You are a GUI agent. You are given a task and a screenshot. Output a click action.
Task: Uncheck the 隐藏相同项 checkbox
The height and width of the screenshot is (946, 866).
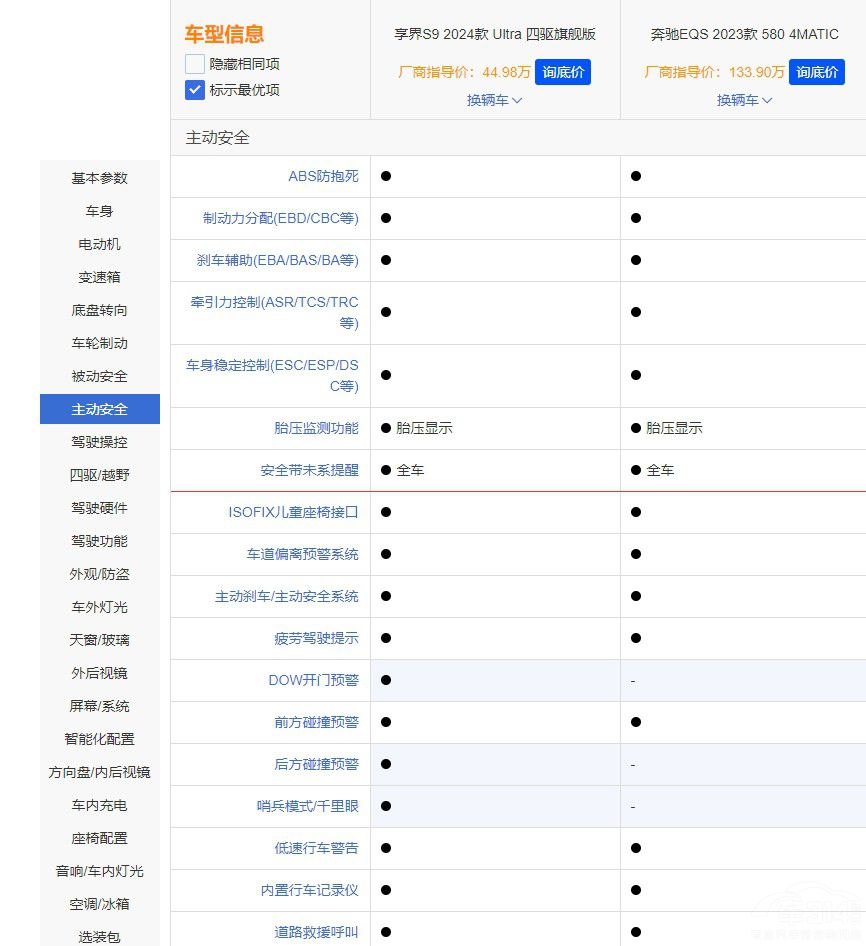tap(195, 63)
